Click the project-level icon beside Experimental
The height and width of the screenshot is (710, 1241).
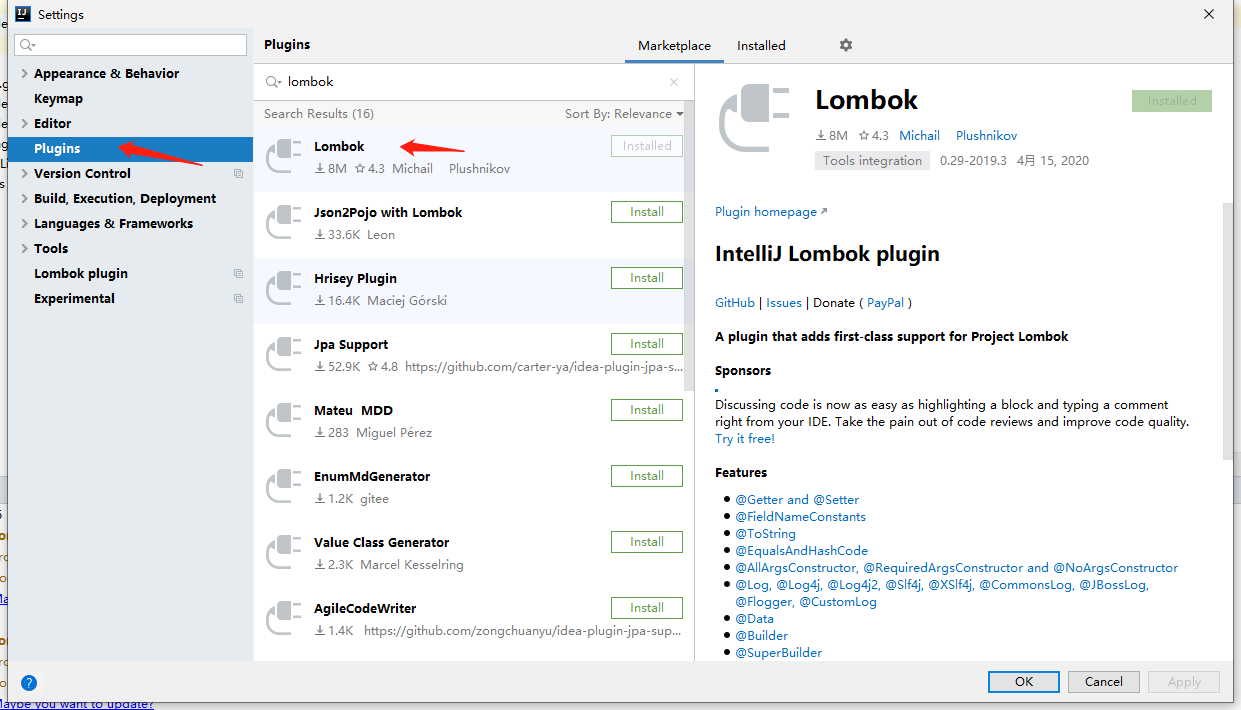(238, 299)
